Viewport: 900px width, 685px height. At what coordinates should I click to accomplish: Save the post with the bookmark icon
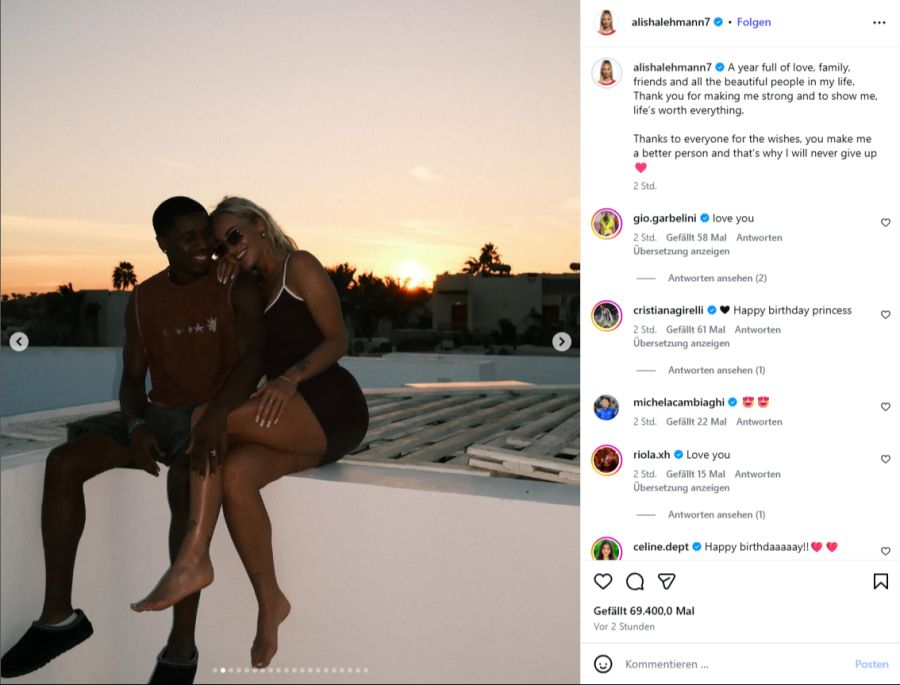(x=880, y=581)
